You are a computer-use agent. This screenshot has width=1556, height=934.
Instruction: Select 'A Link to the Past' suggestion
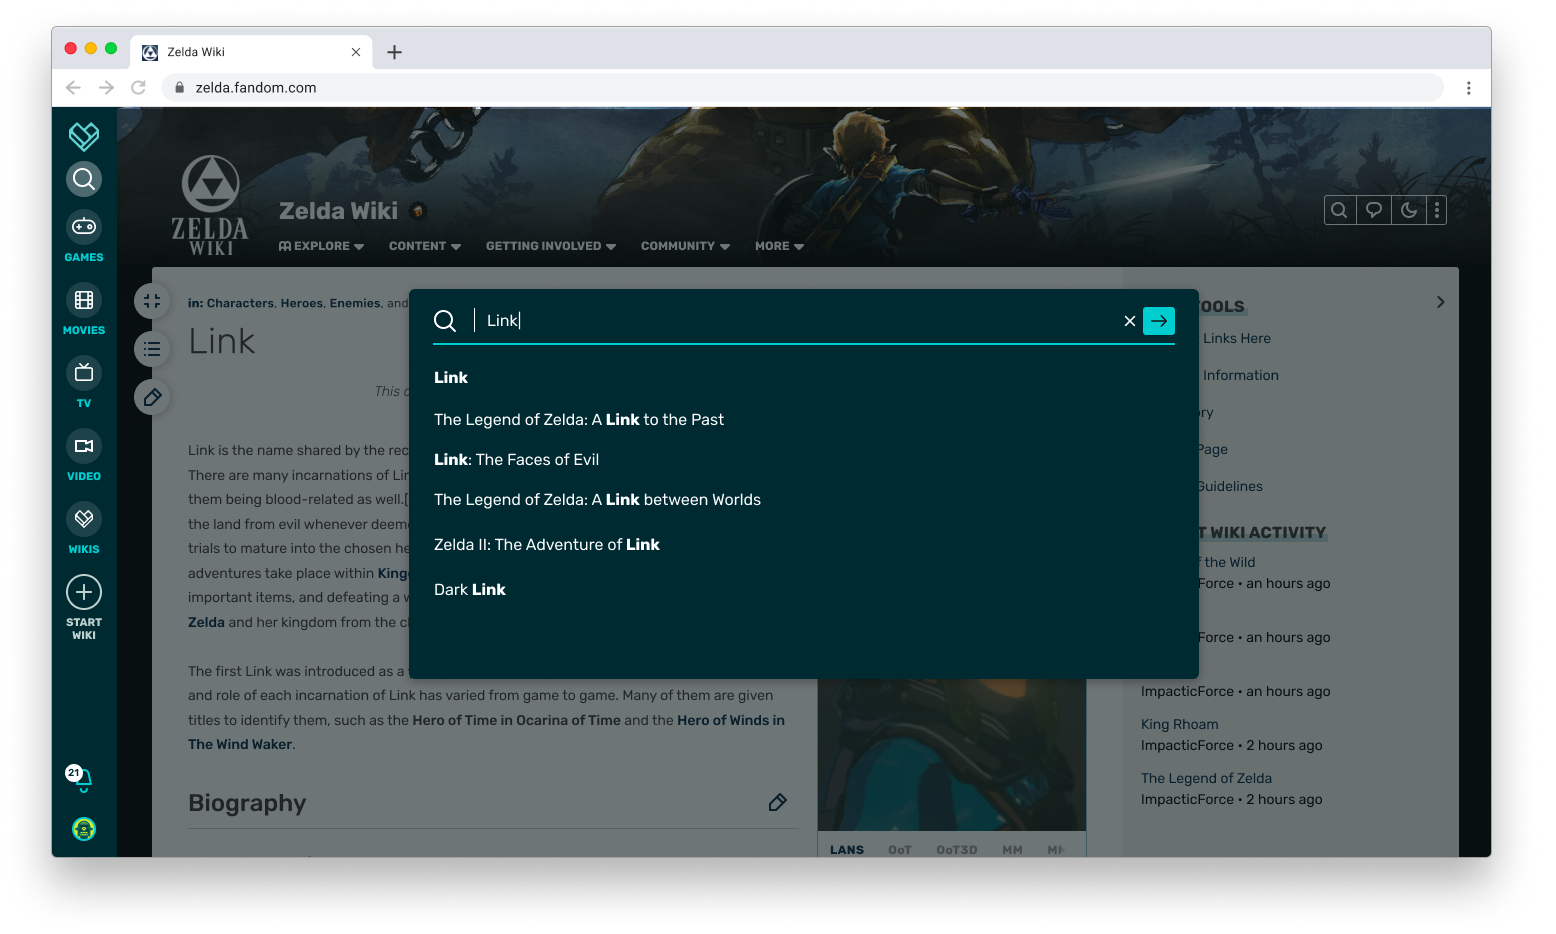(x=579, y=420)
